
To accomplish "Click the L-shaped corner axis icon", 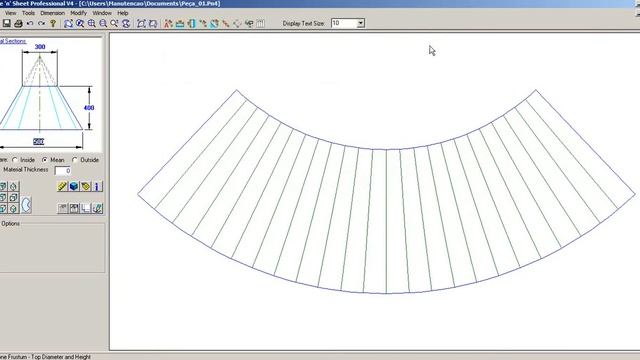I will coord(86,209).
